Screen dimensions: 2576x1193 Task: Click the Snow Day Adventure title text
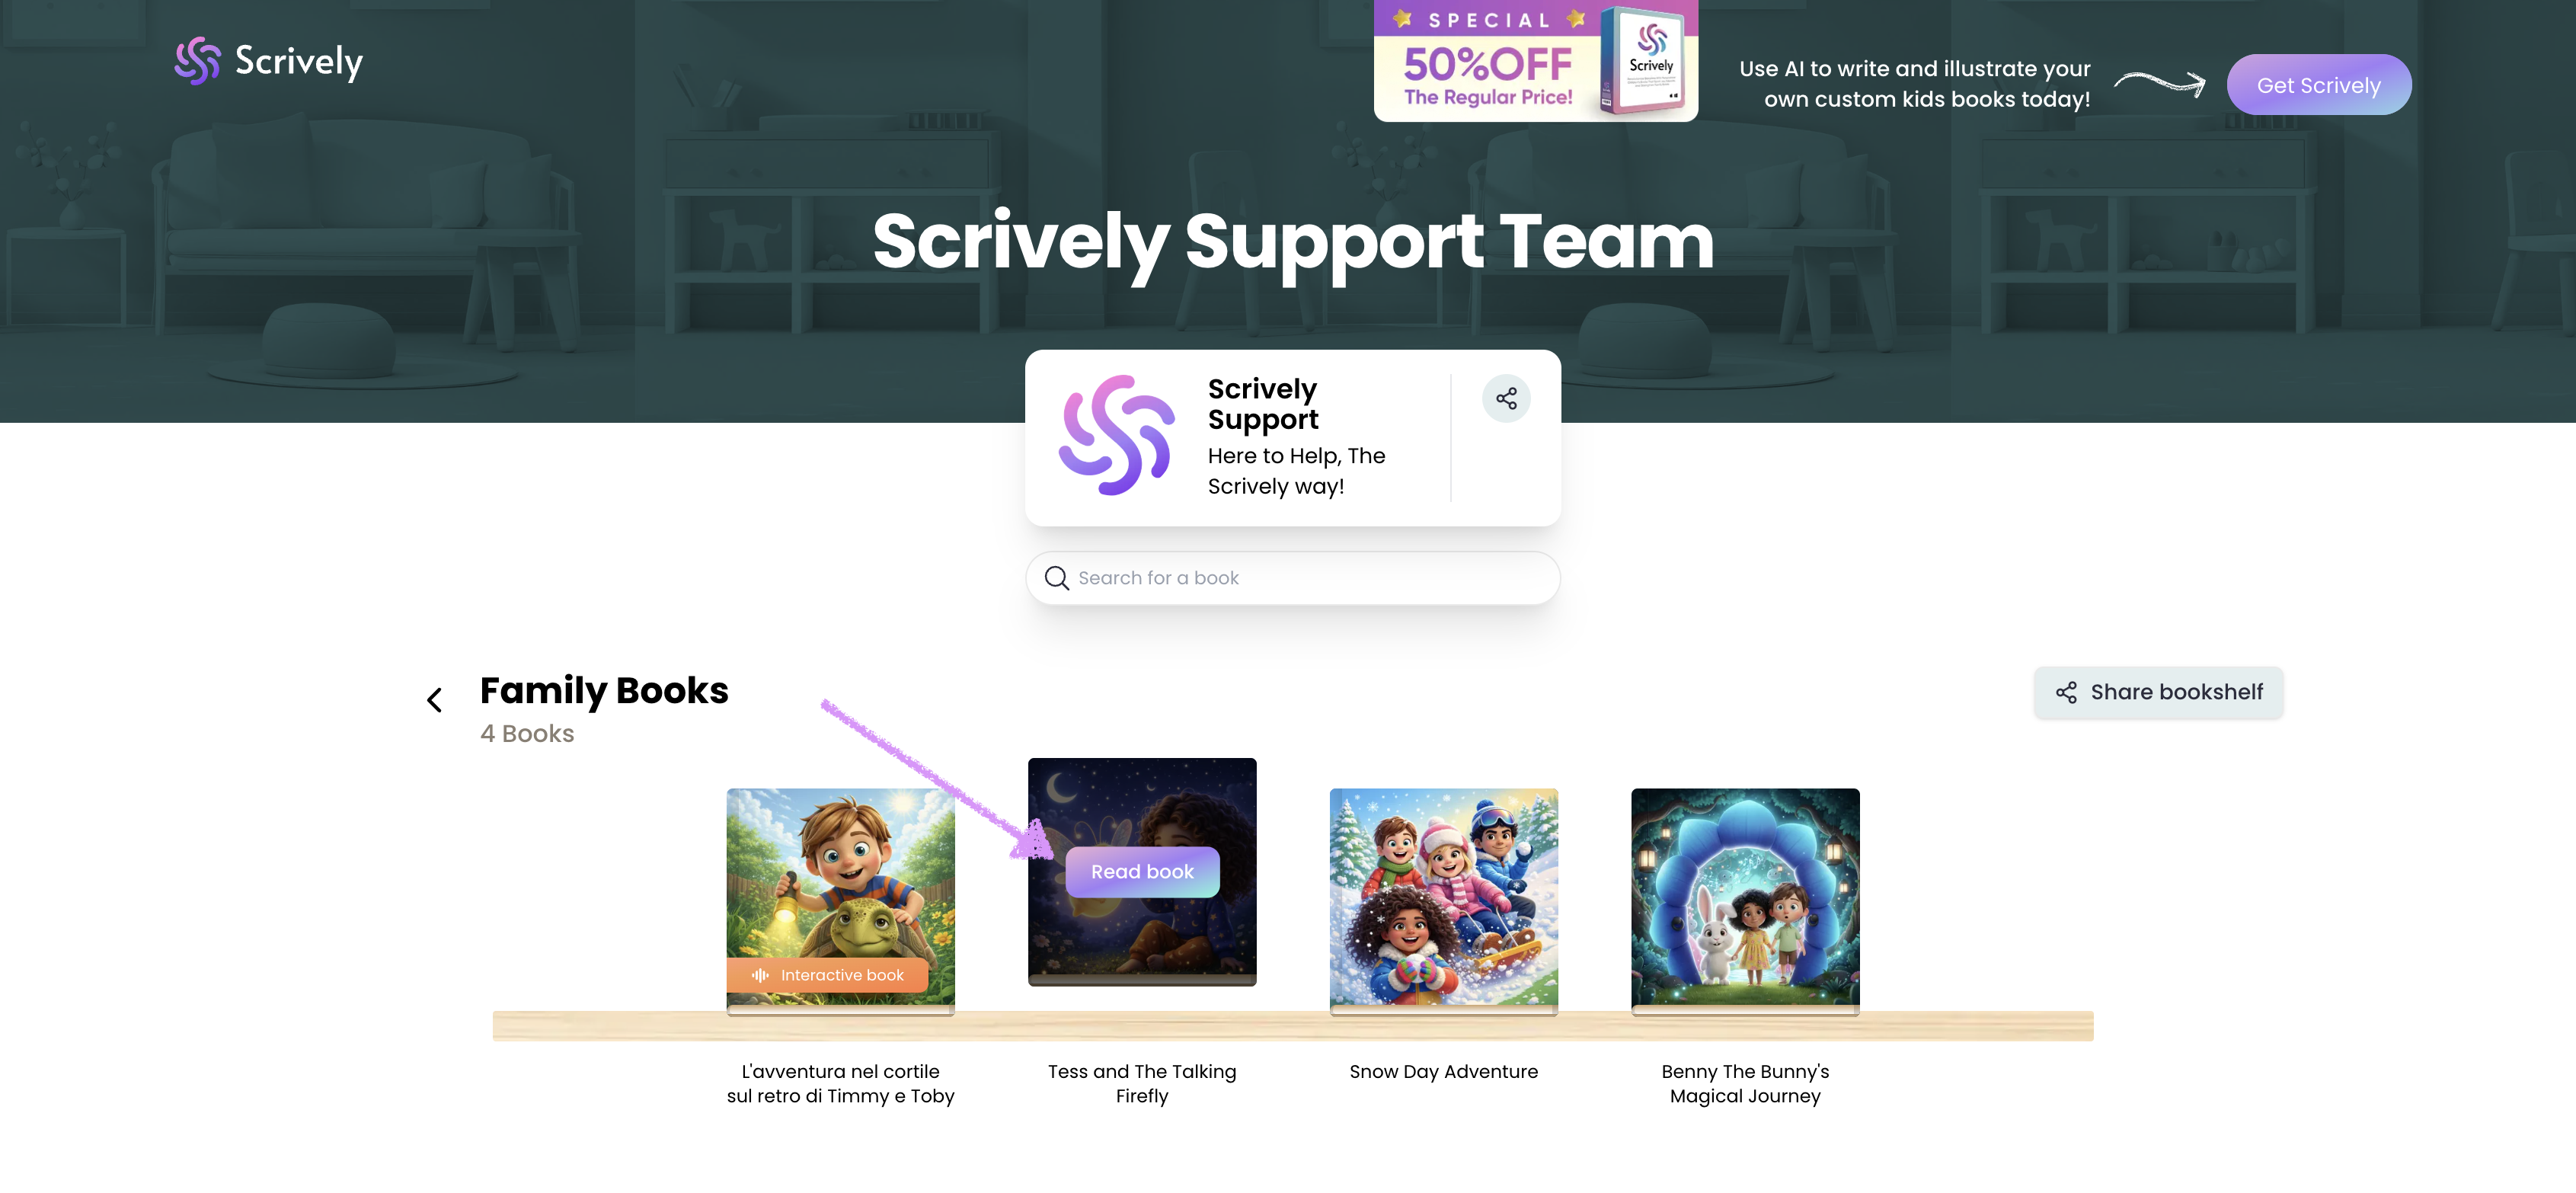(1443, 1072)
